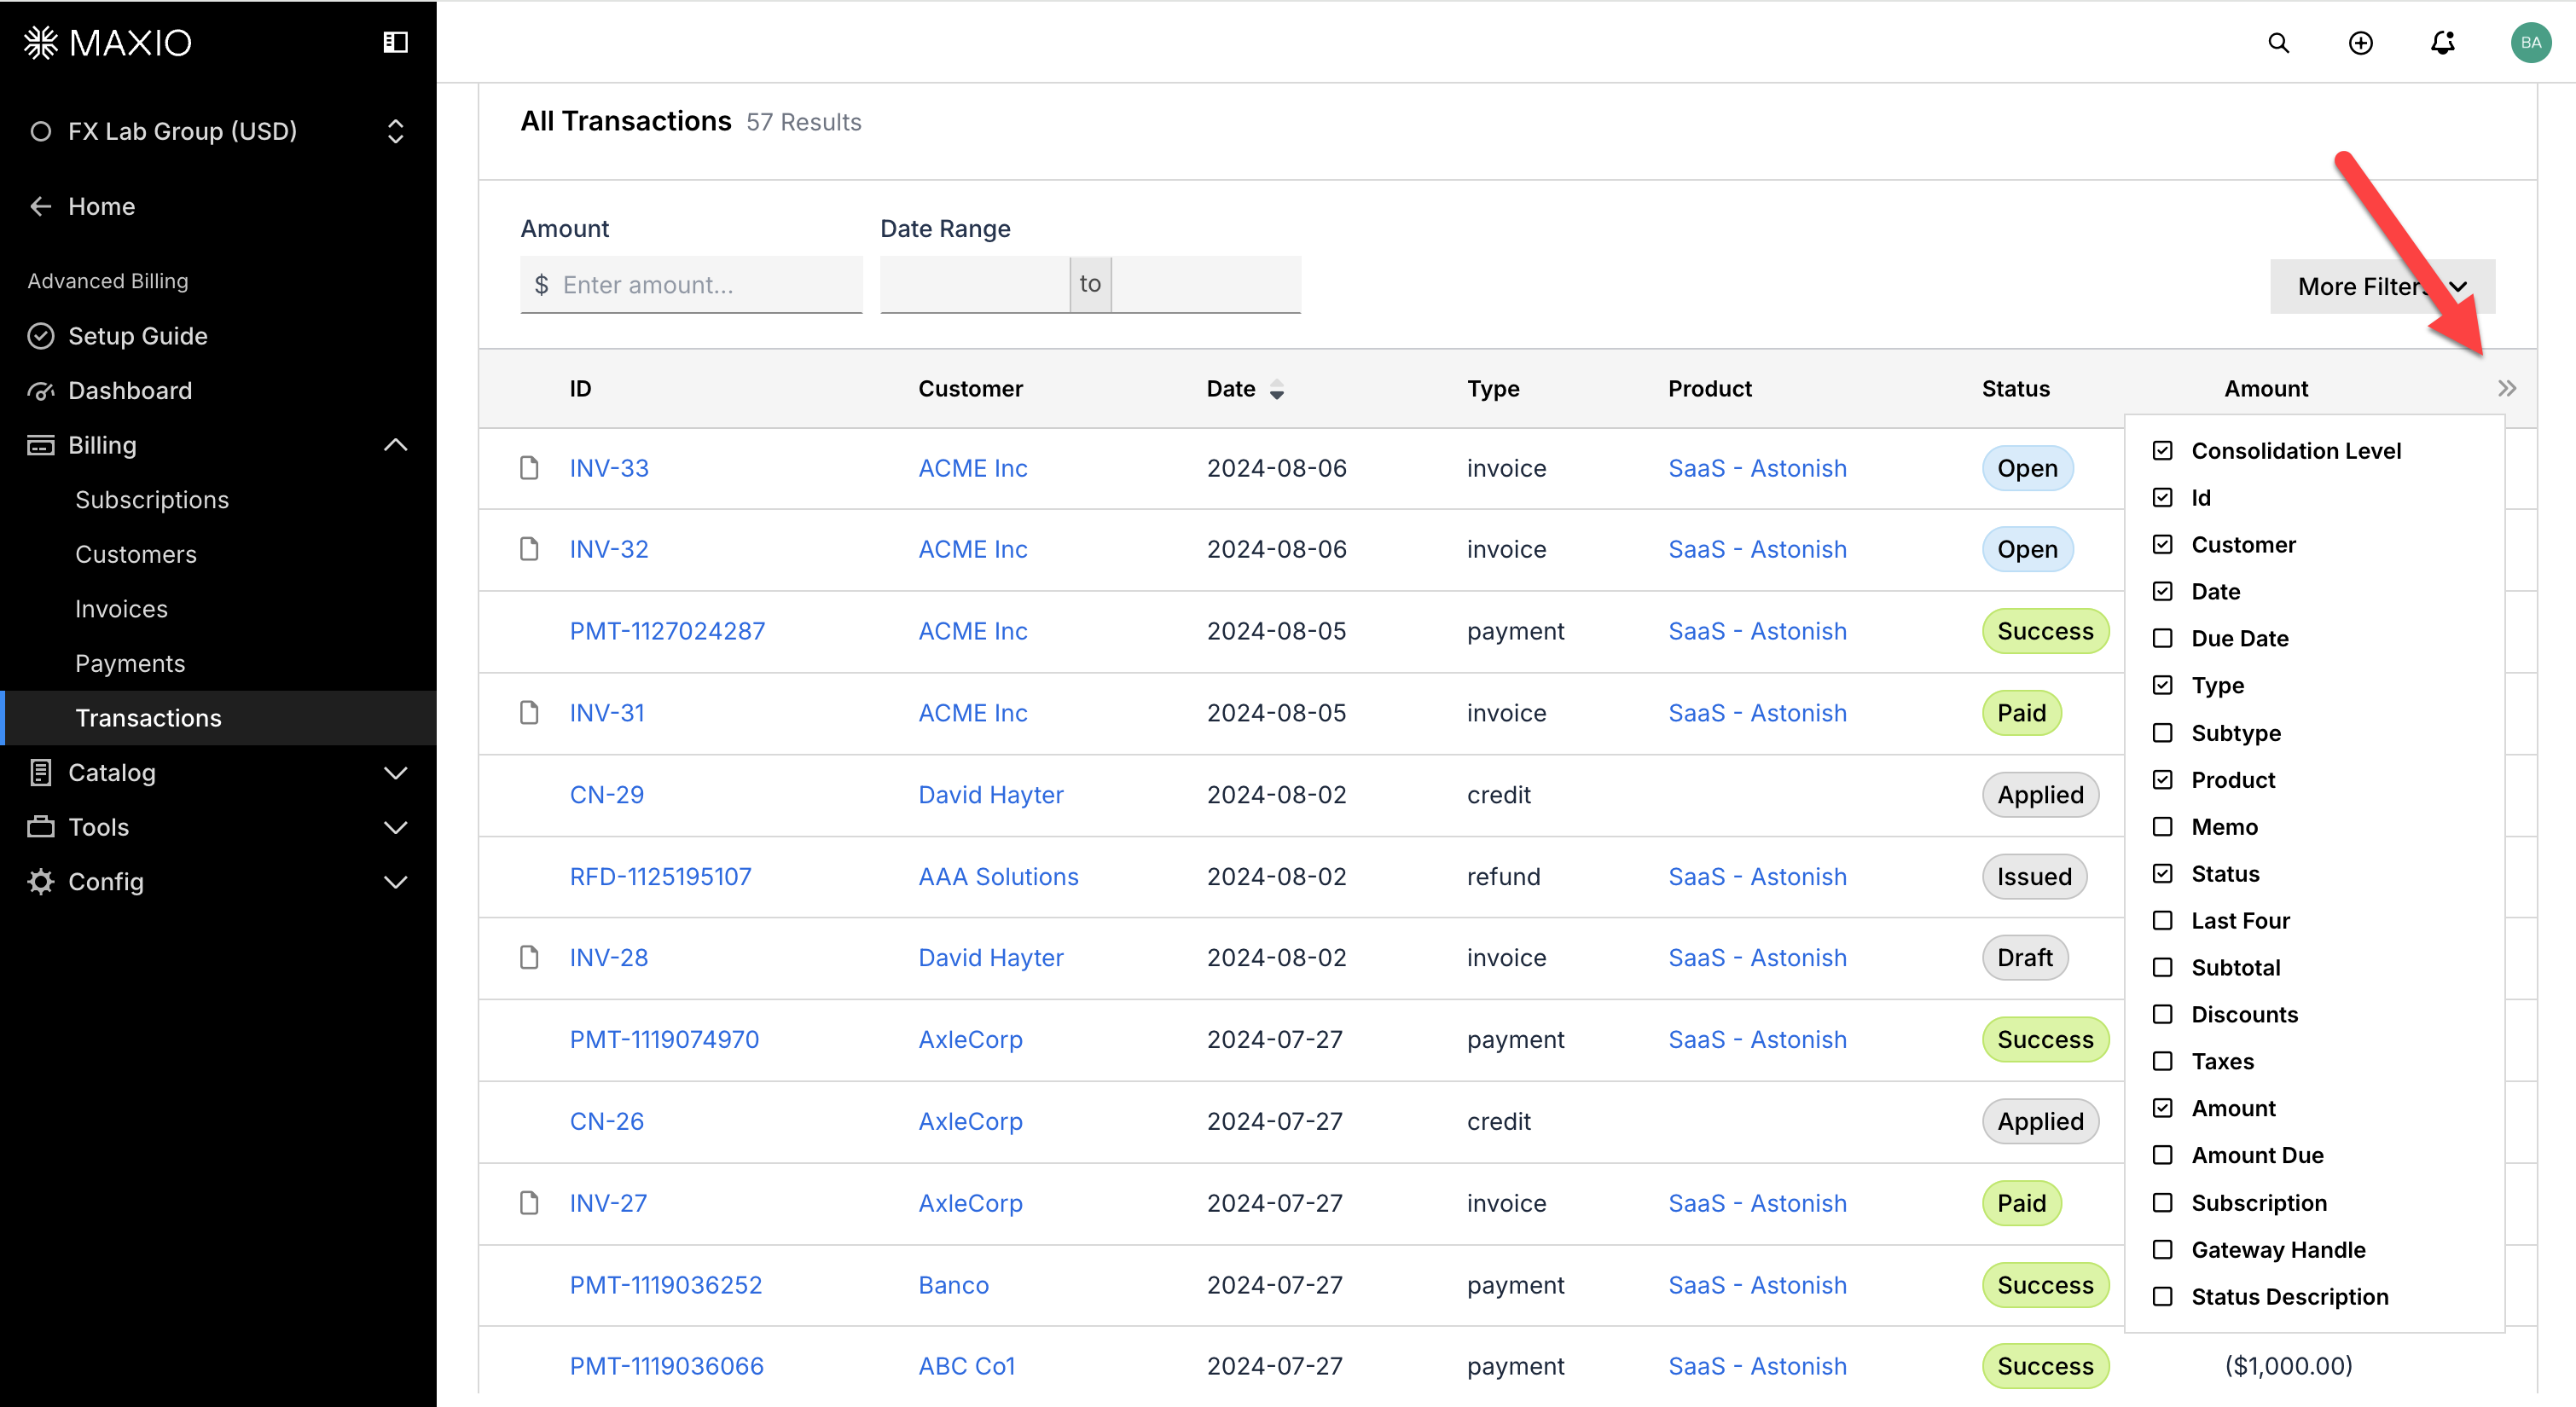The width and height of the screenshot is (2576, 1407).
Task: Open ABC Co1 customer link
Action: (x=966, y=1366)
